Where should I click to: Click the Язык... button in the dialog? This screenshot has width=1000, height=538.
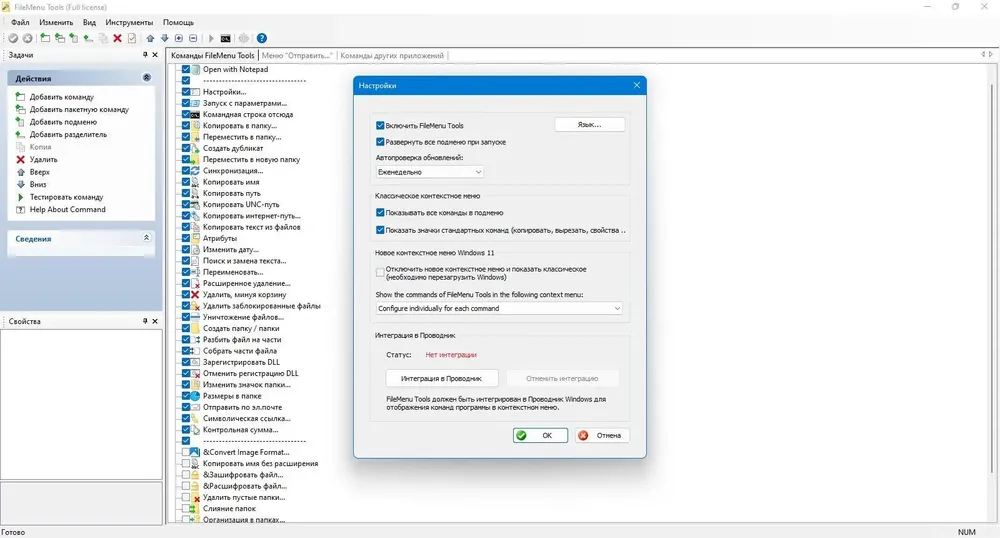click(589, 125)
